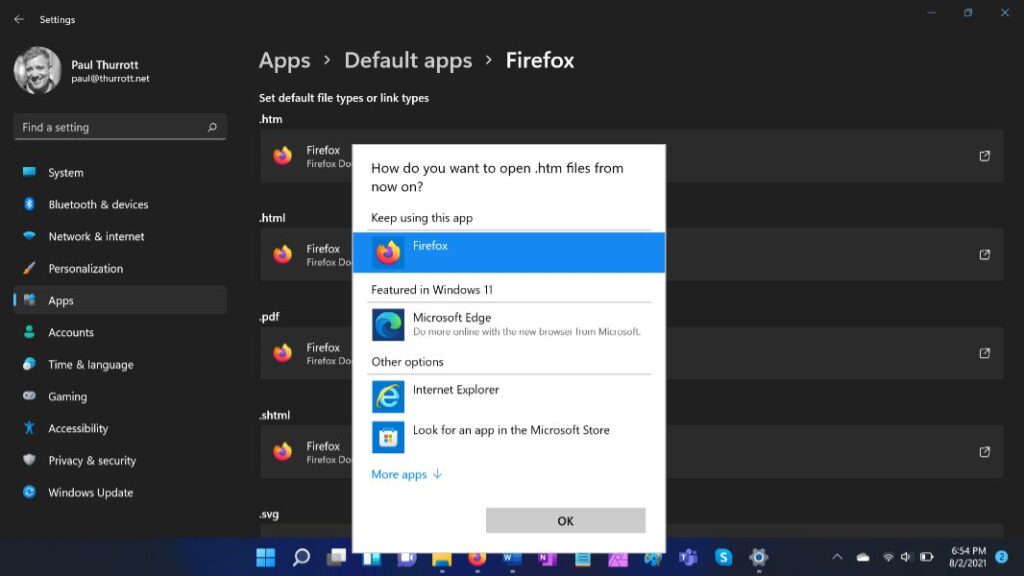
Task: Expand the More apps list
Action: pyautogui.click(x=406, y=474)
